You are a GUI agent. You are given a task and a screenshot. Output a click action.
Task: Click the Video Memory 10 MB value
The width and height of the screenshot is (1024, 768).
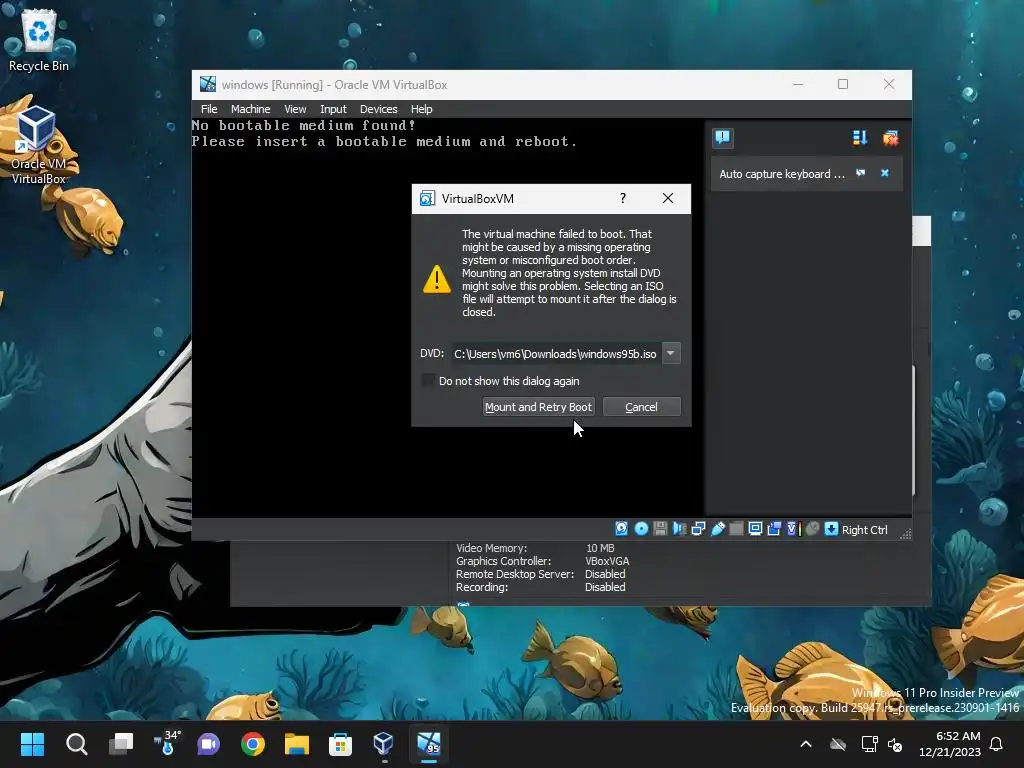click(x=600, y=548)
